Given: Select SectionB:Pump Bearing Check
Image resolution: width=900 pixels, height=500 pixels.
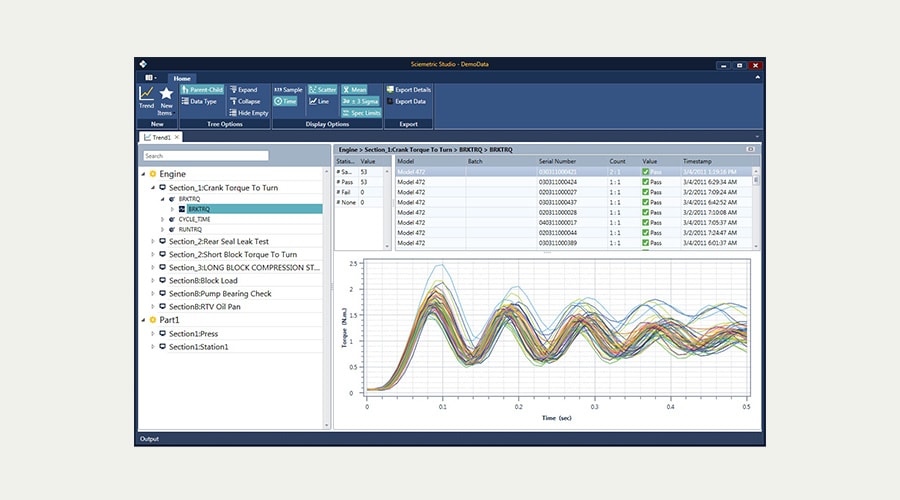Looking at the screenshot, I should (220, 294).
